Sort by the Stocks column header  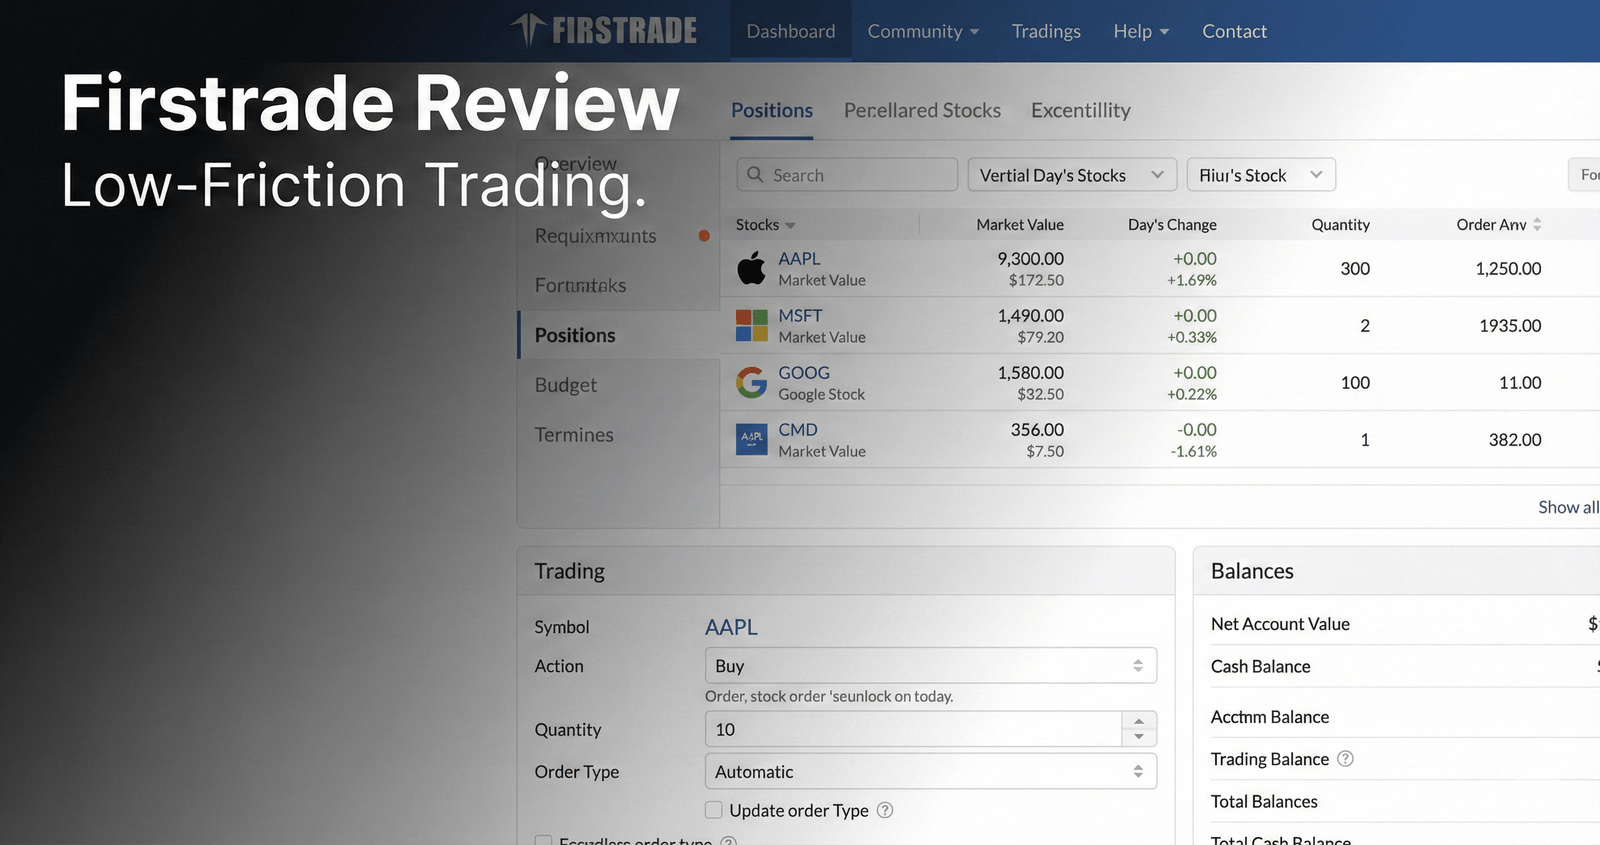click(765, 225)
